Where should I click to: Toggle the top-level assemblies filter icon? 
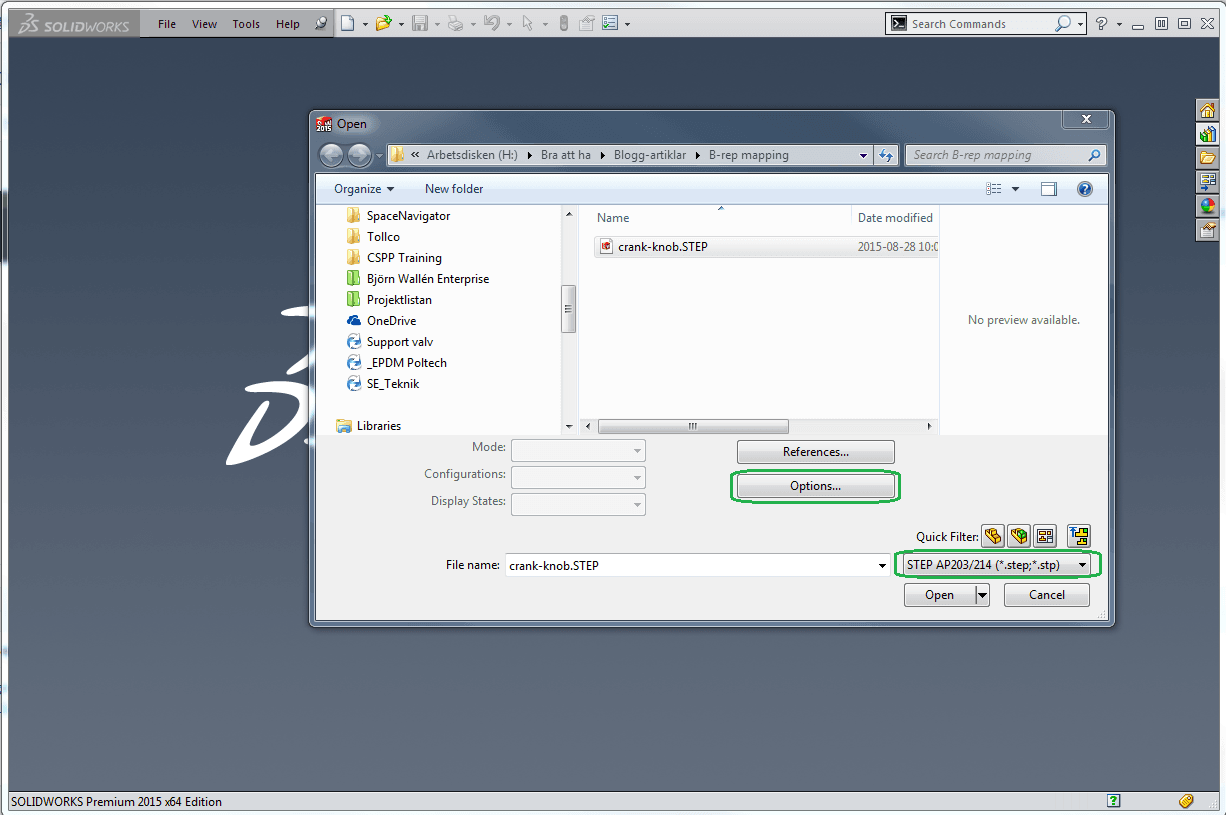coord(1078,536)
